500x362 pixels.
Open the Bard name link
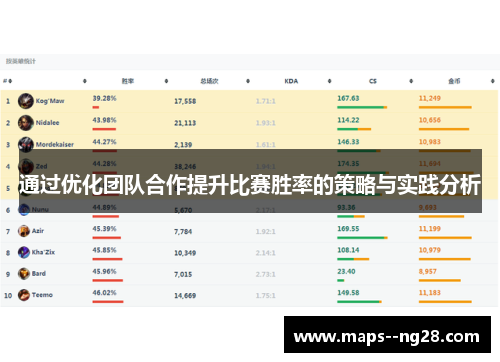click(x=39, y=274)
